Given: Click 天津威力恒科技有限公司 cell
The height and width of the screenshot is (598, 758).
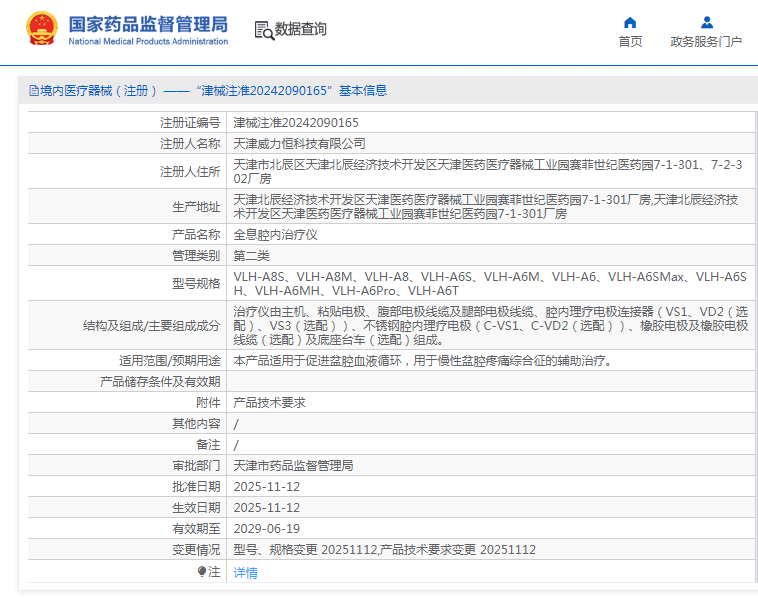Looking at the screenshot, I should (x=299, y=144).
